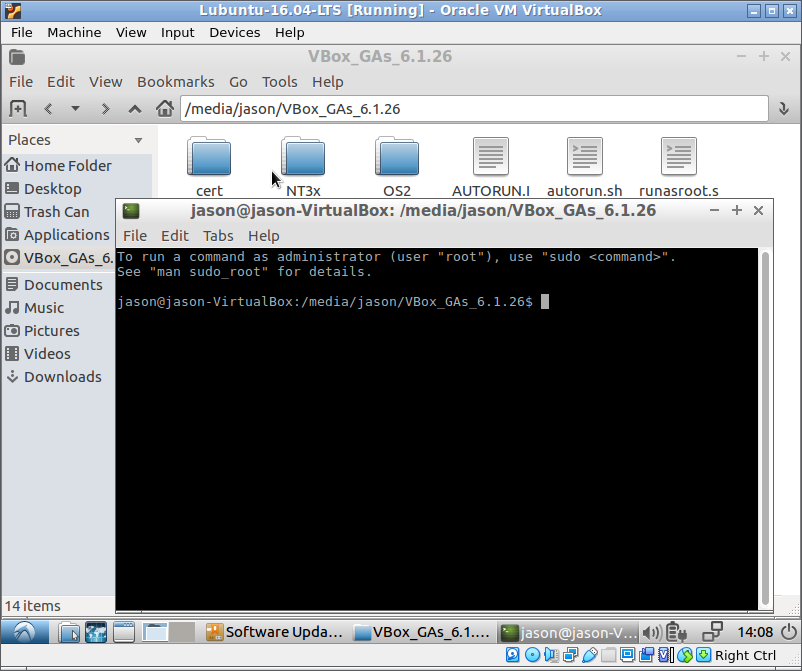Click VirtualBox hard disk activity status icon

[513, 655]
